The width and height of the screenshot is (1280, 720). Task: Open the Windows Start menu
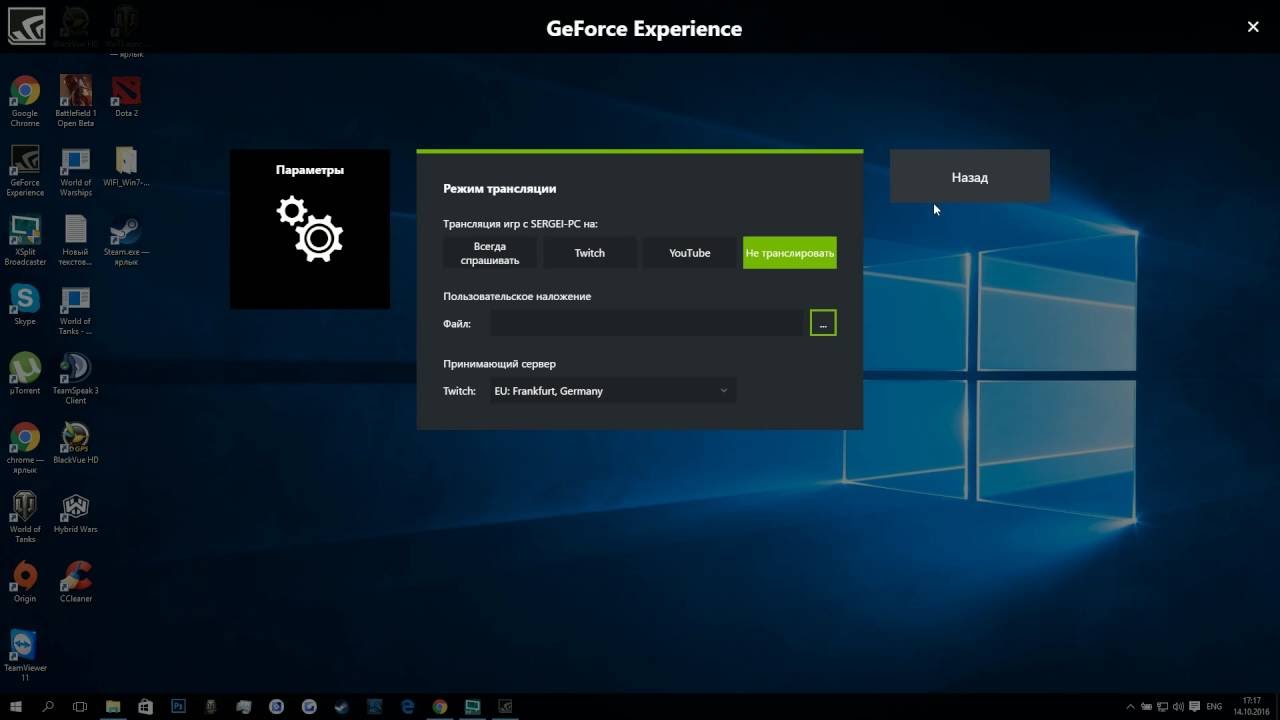tap(16, 707)
